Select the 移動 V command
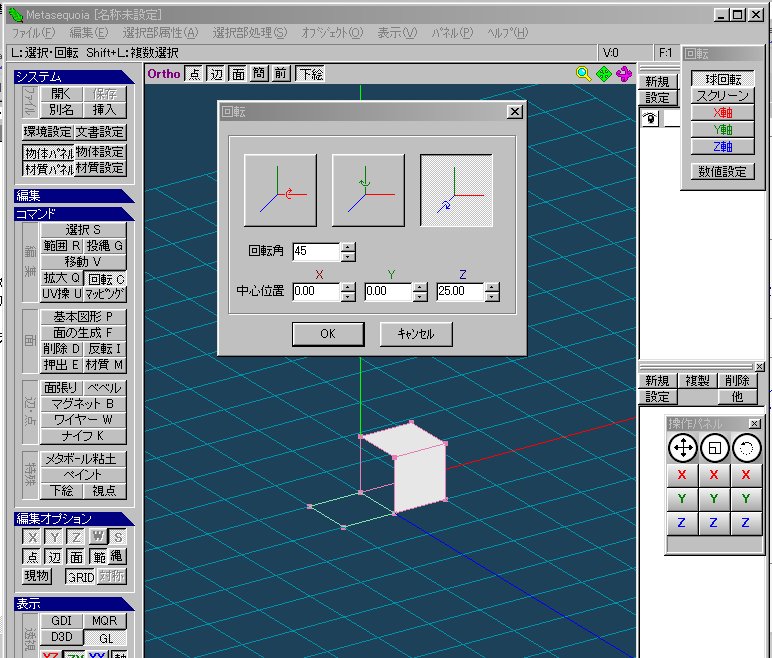772x658 pixels. coord(83,262)
